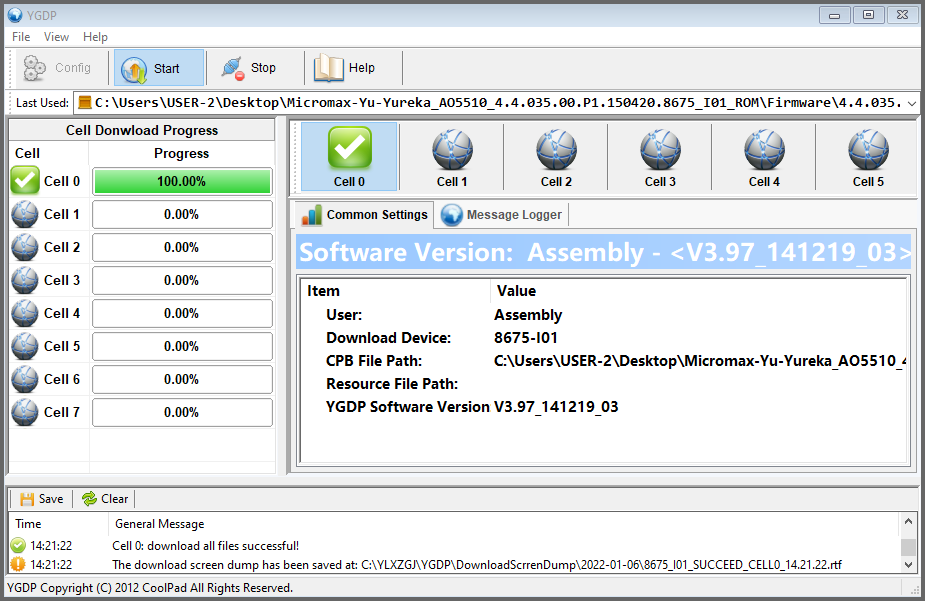This screenshot has width=925, height=601.
Task: Select Cell 2 globe icon in top strip
Action: coord(556,157)
